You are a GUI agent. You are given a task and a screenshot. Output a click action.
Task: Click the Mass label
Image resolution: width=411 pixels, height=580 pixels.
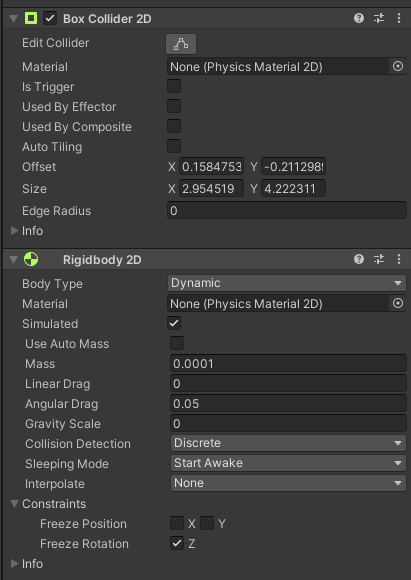click(x=40, y=364)
